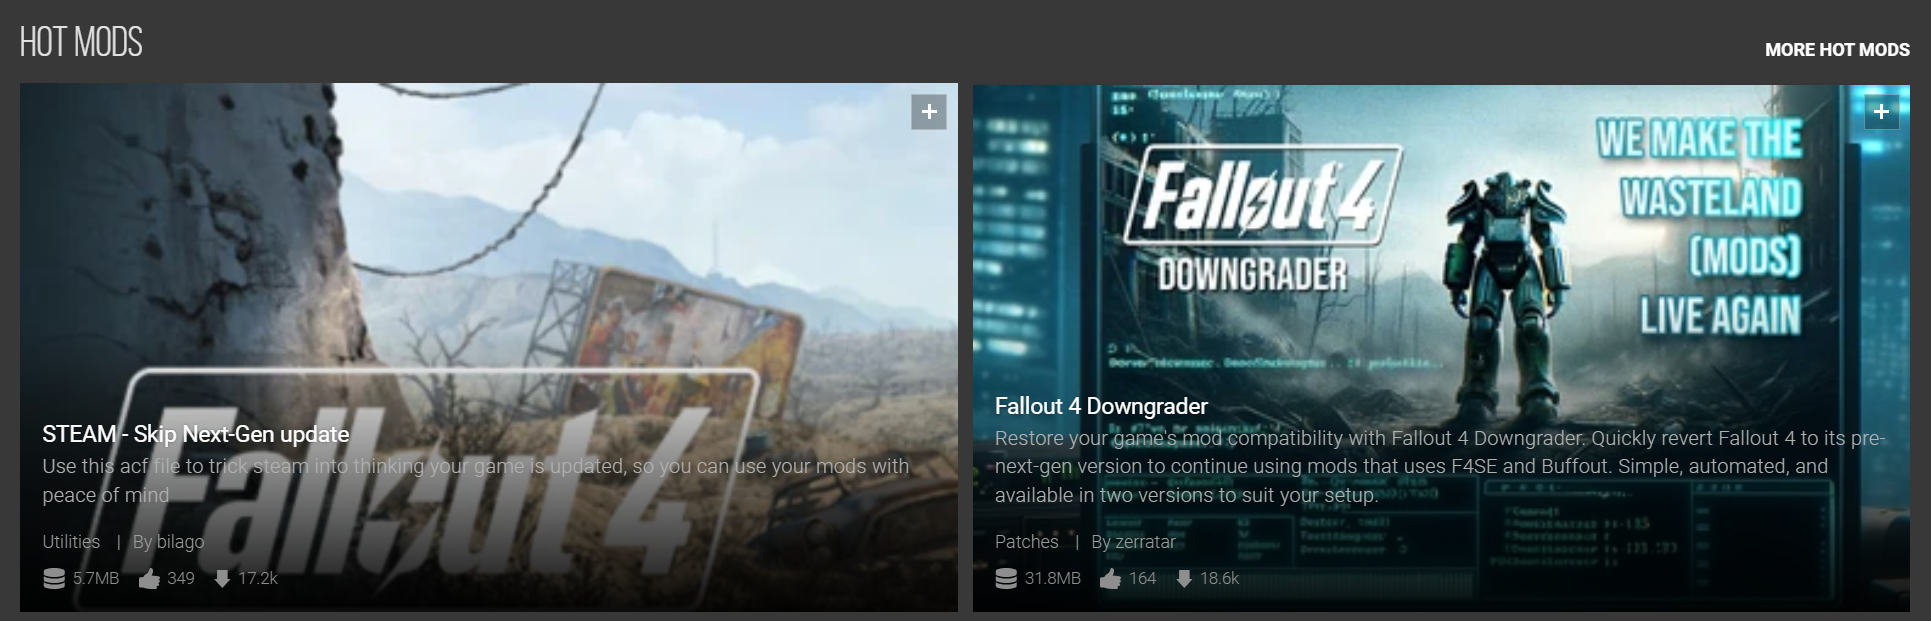Visit author zerratar's profile
The image size is (1931, 621).
(1145, 542)
